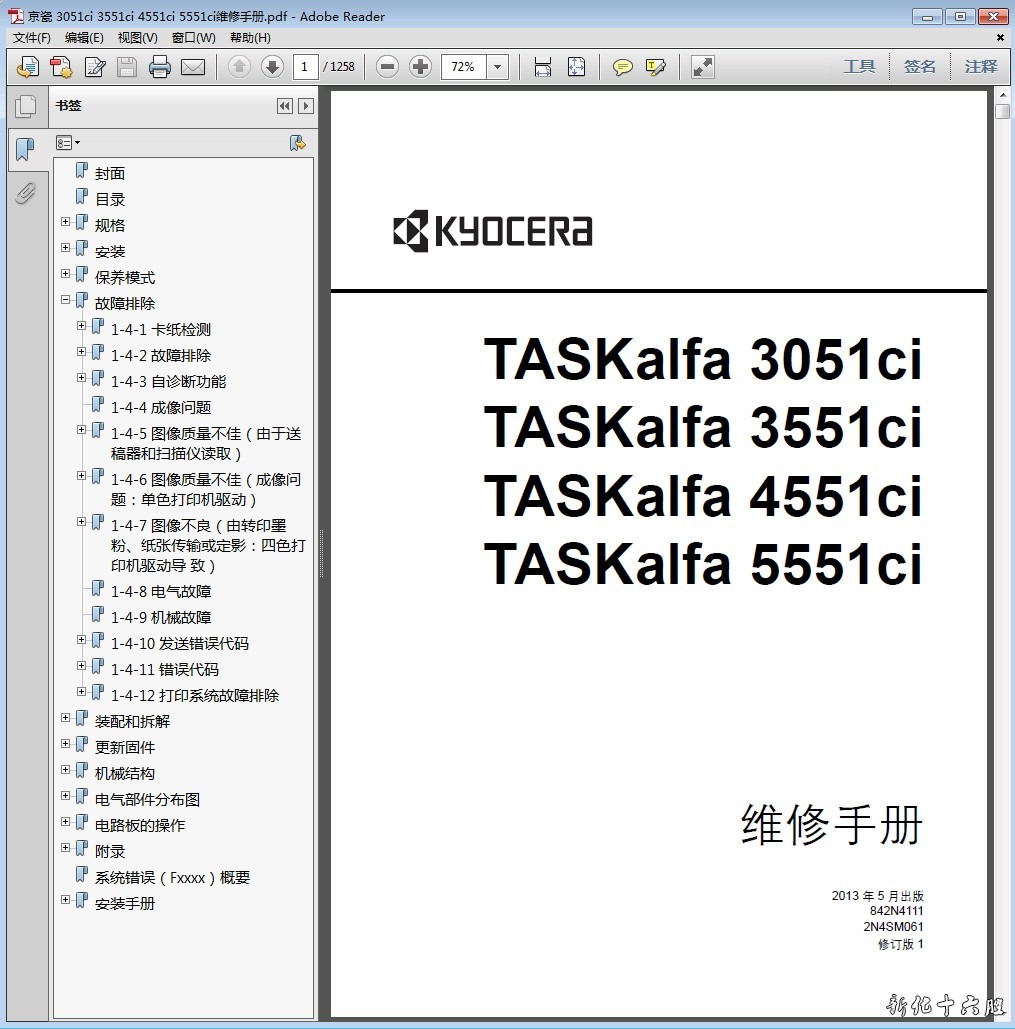1015x1029 pixels.
Task: Zoom out with the minus button
Action: pyautogui.click(x=388, y=67)
